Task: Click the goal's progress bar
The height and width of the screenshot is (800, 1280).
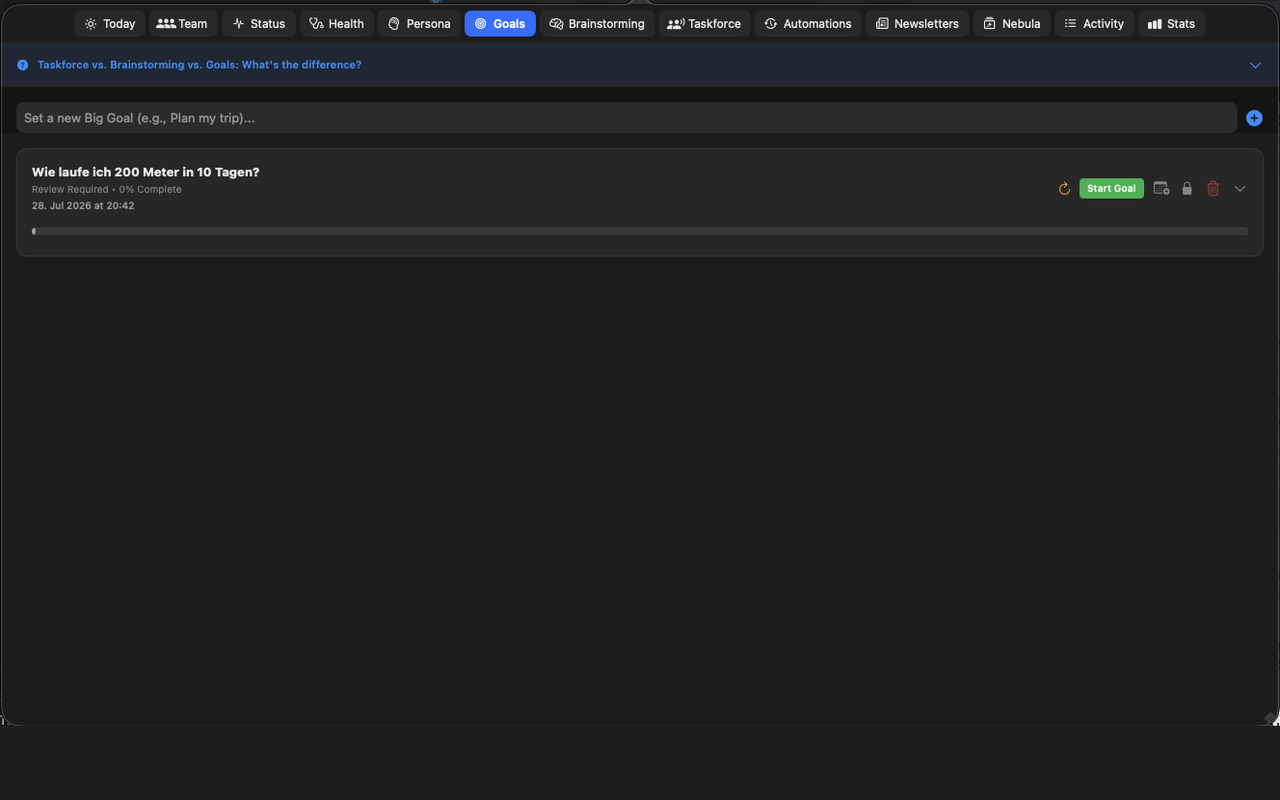Action: click(640, 231)
